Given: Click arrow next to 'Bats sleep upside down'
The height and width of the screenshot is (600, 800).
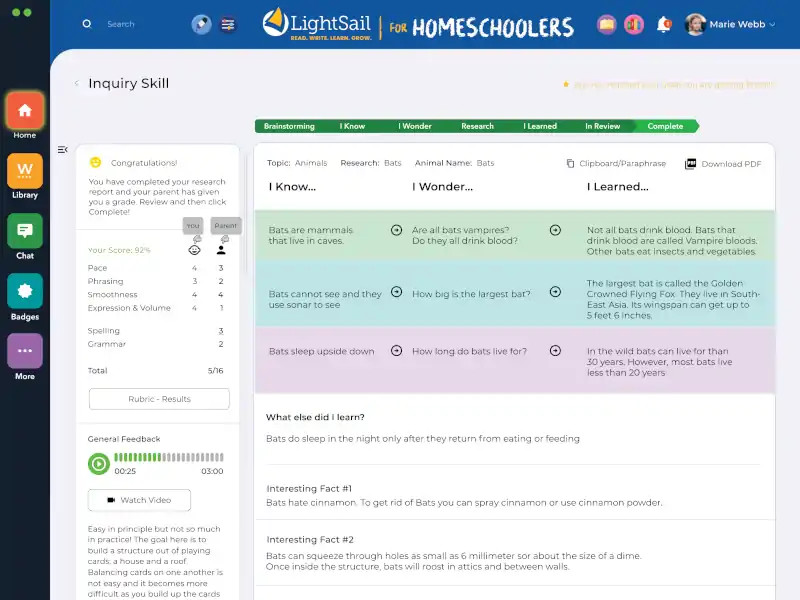Looking at the screenshot, I should tap(396, 351).
